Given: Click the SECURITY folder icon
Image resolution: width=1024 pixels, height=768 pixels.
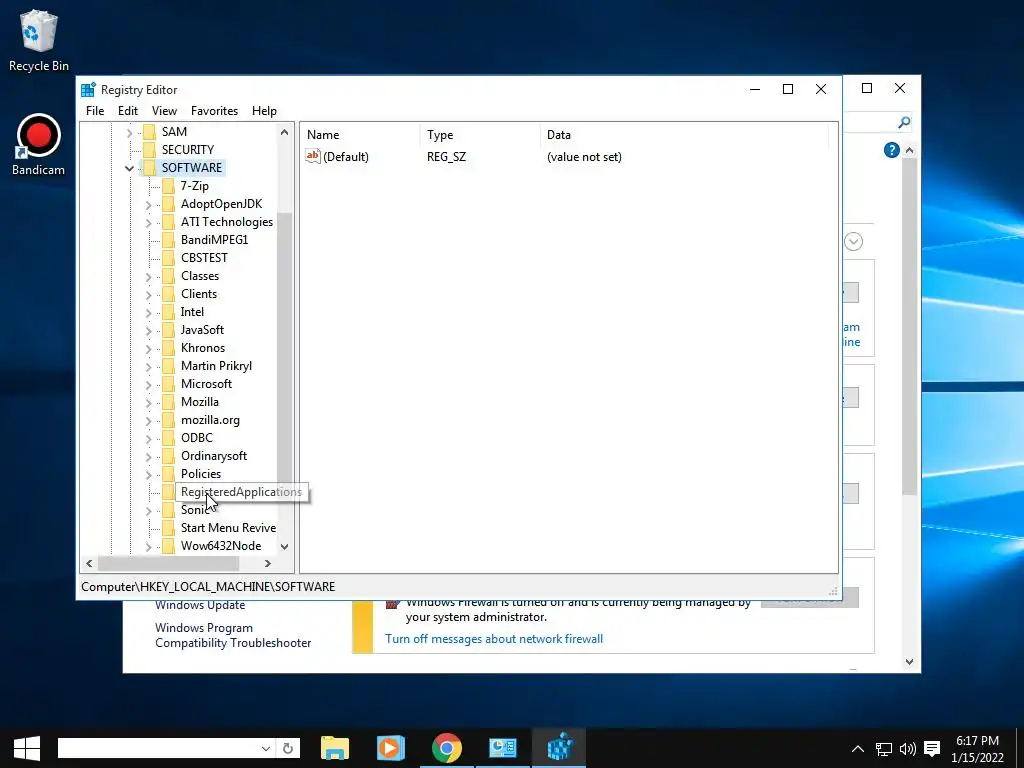Looking at the screenshot, I should (150, 150).
